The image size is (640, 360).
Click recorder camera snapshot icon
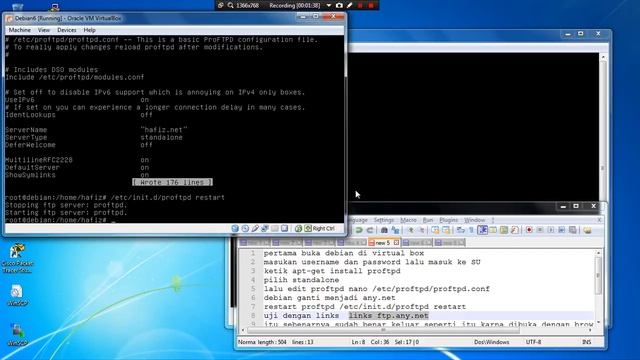pyautogui.click(x=339, y=5)
